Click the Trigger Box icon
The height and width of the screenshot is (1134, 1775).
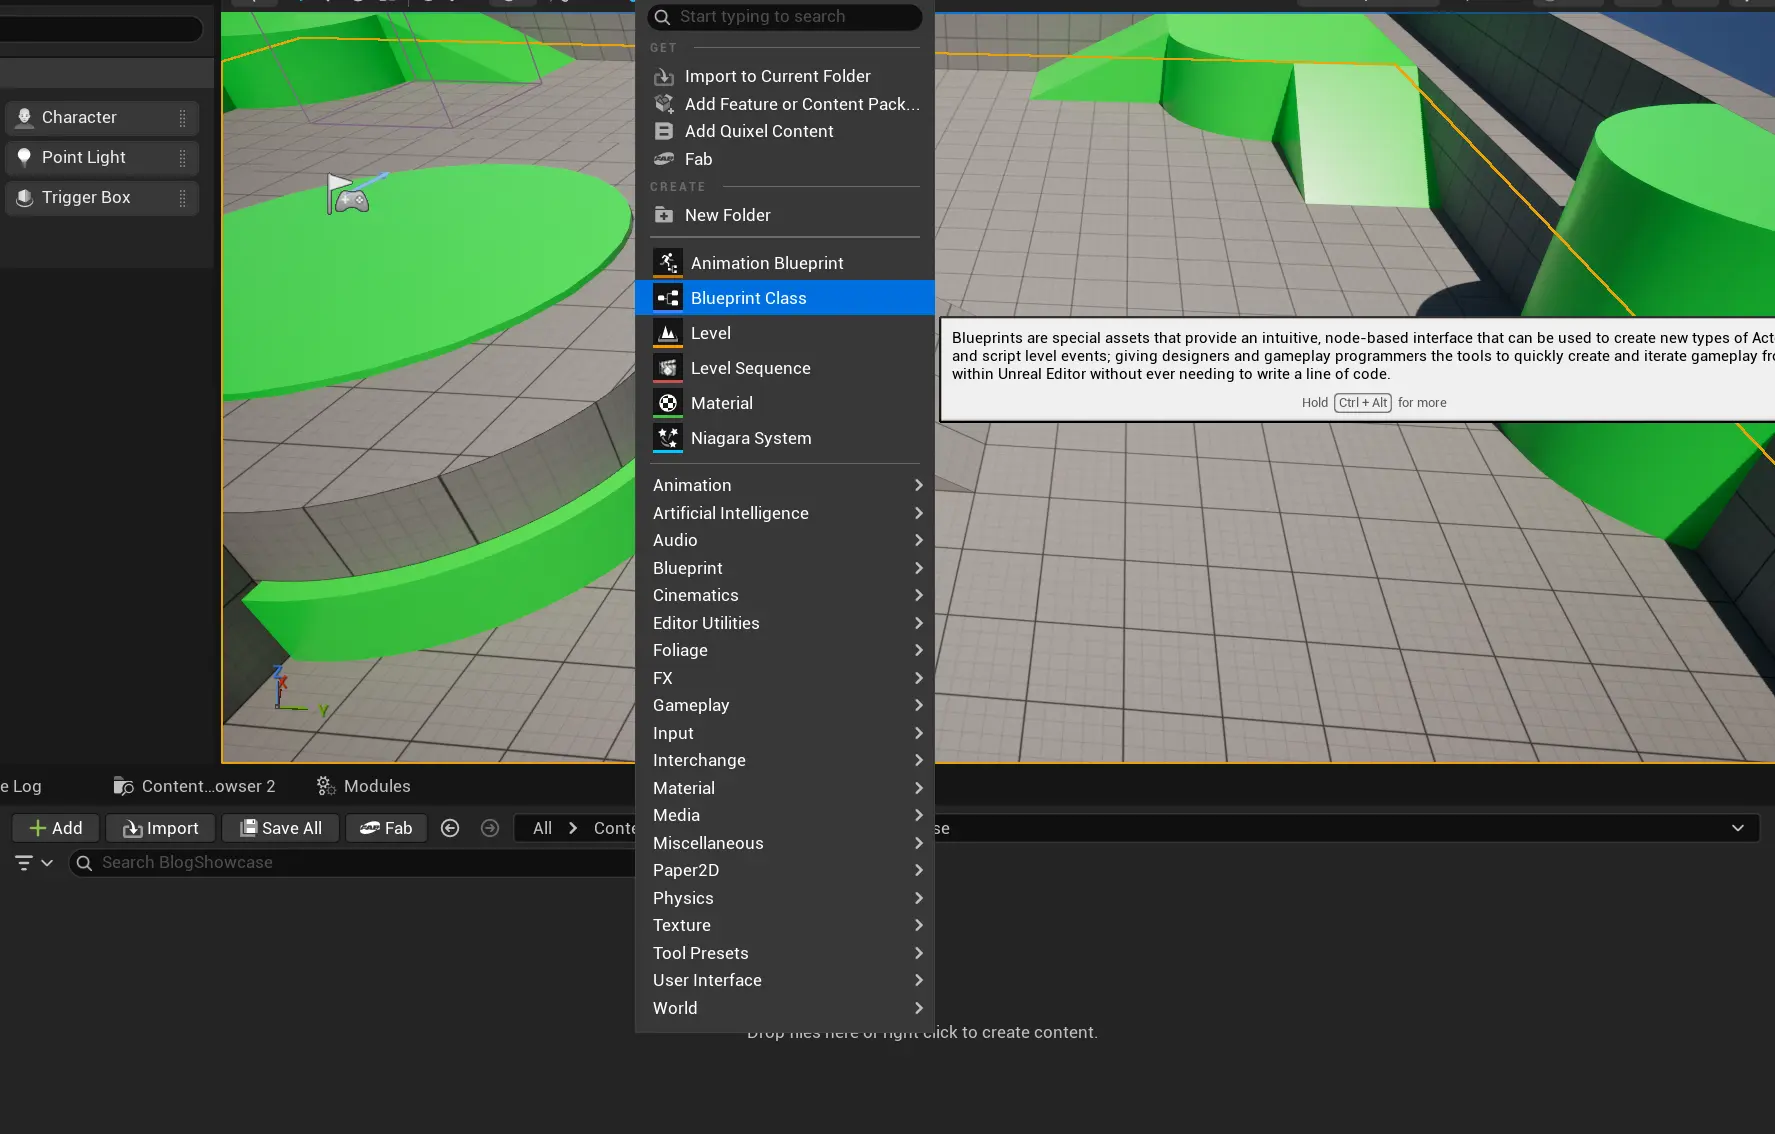point(25,198)
